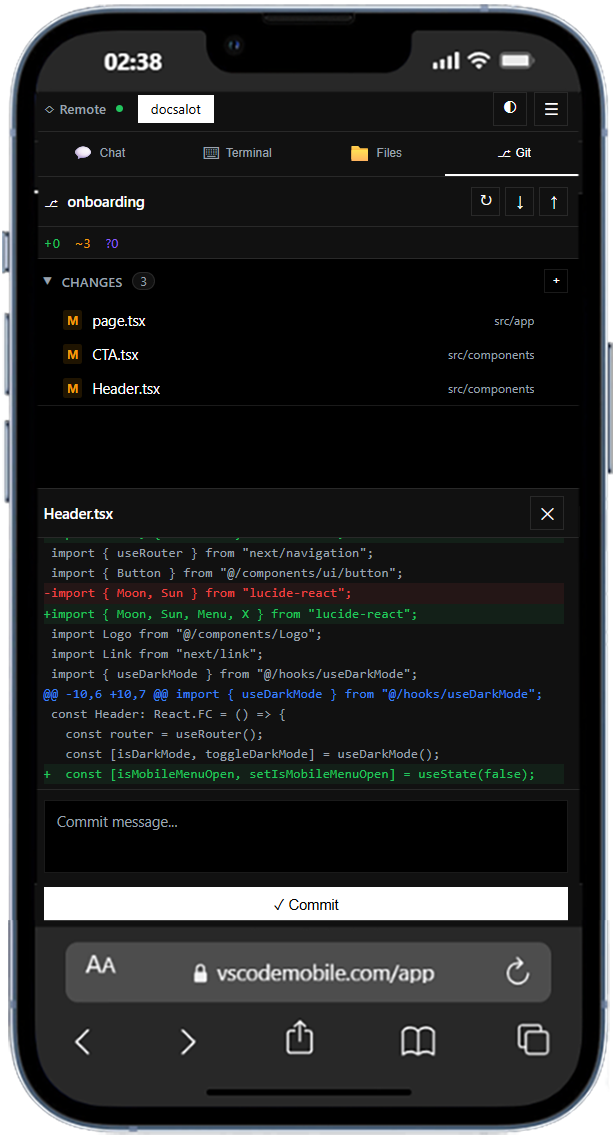Tap the chat bubble icon on Chat tab

point(83,152)
